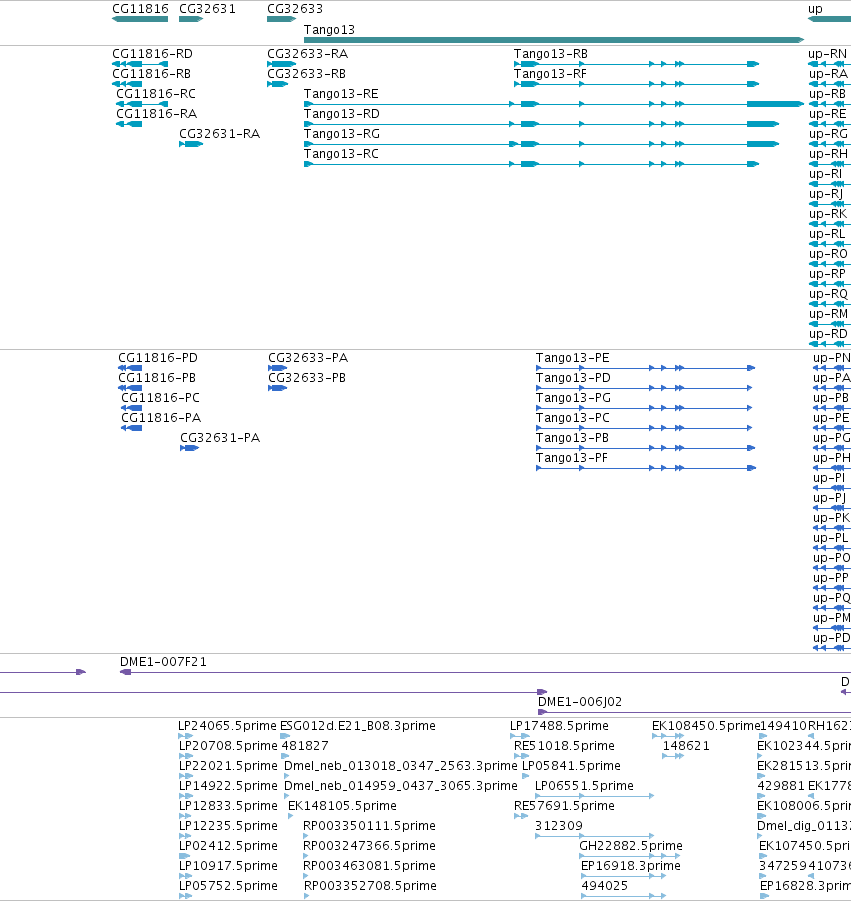Select BAC clone DME1-007F21
The width and height of the screenshot is (851, 901).
click(163, 662)
